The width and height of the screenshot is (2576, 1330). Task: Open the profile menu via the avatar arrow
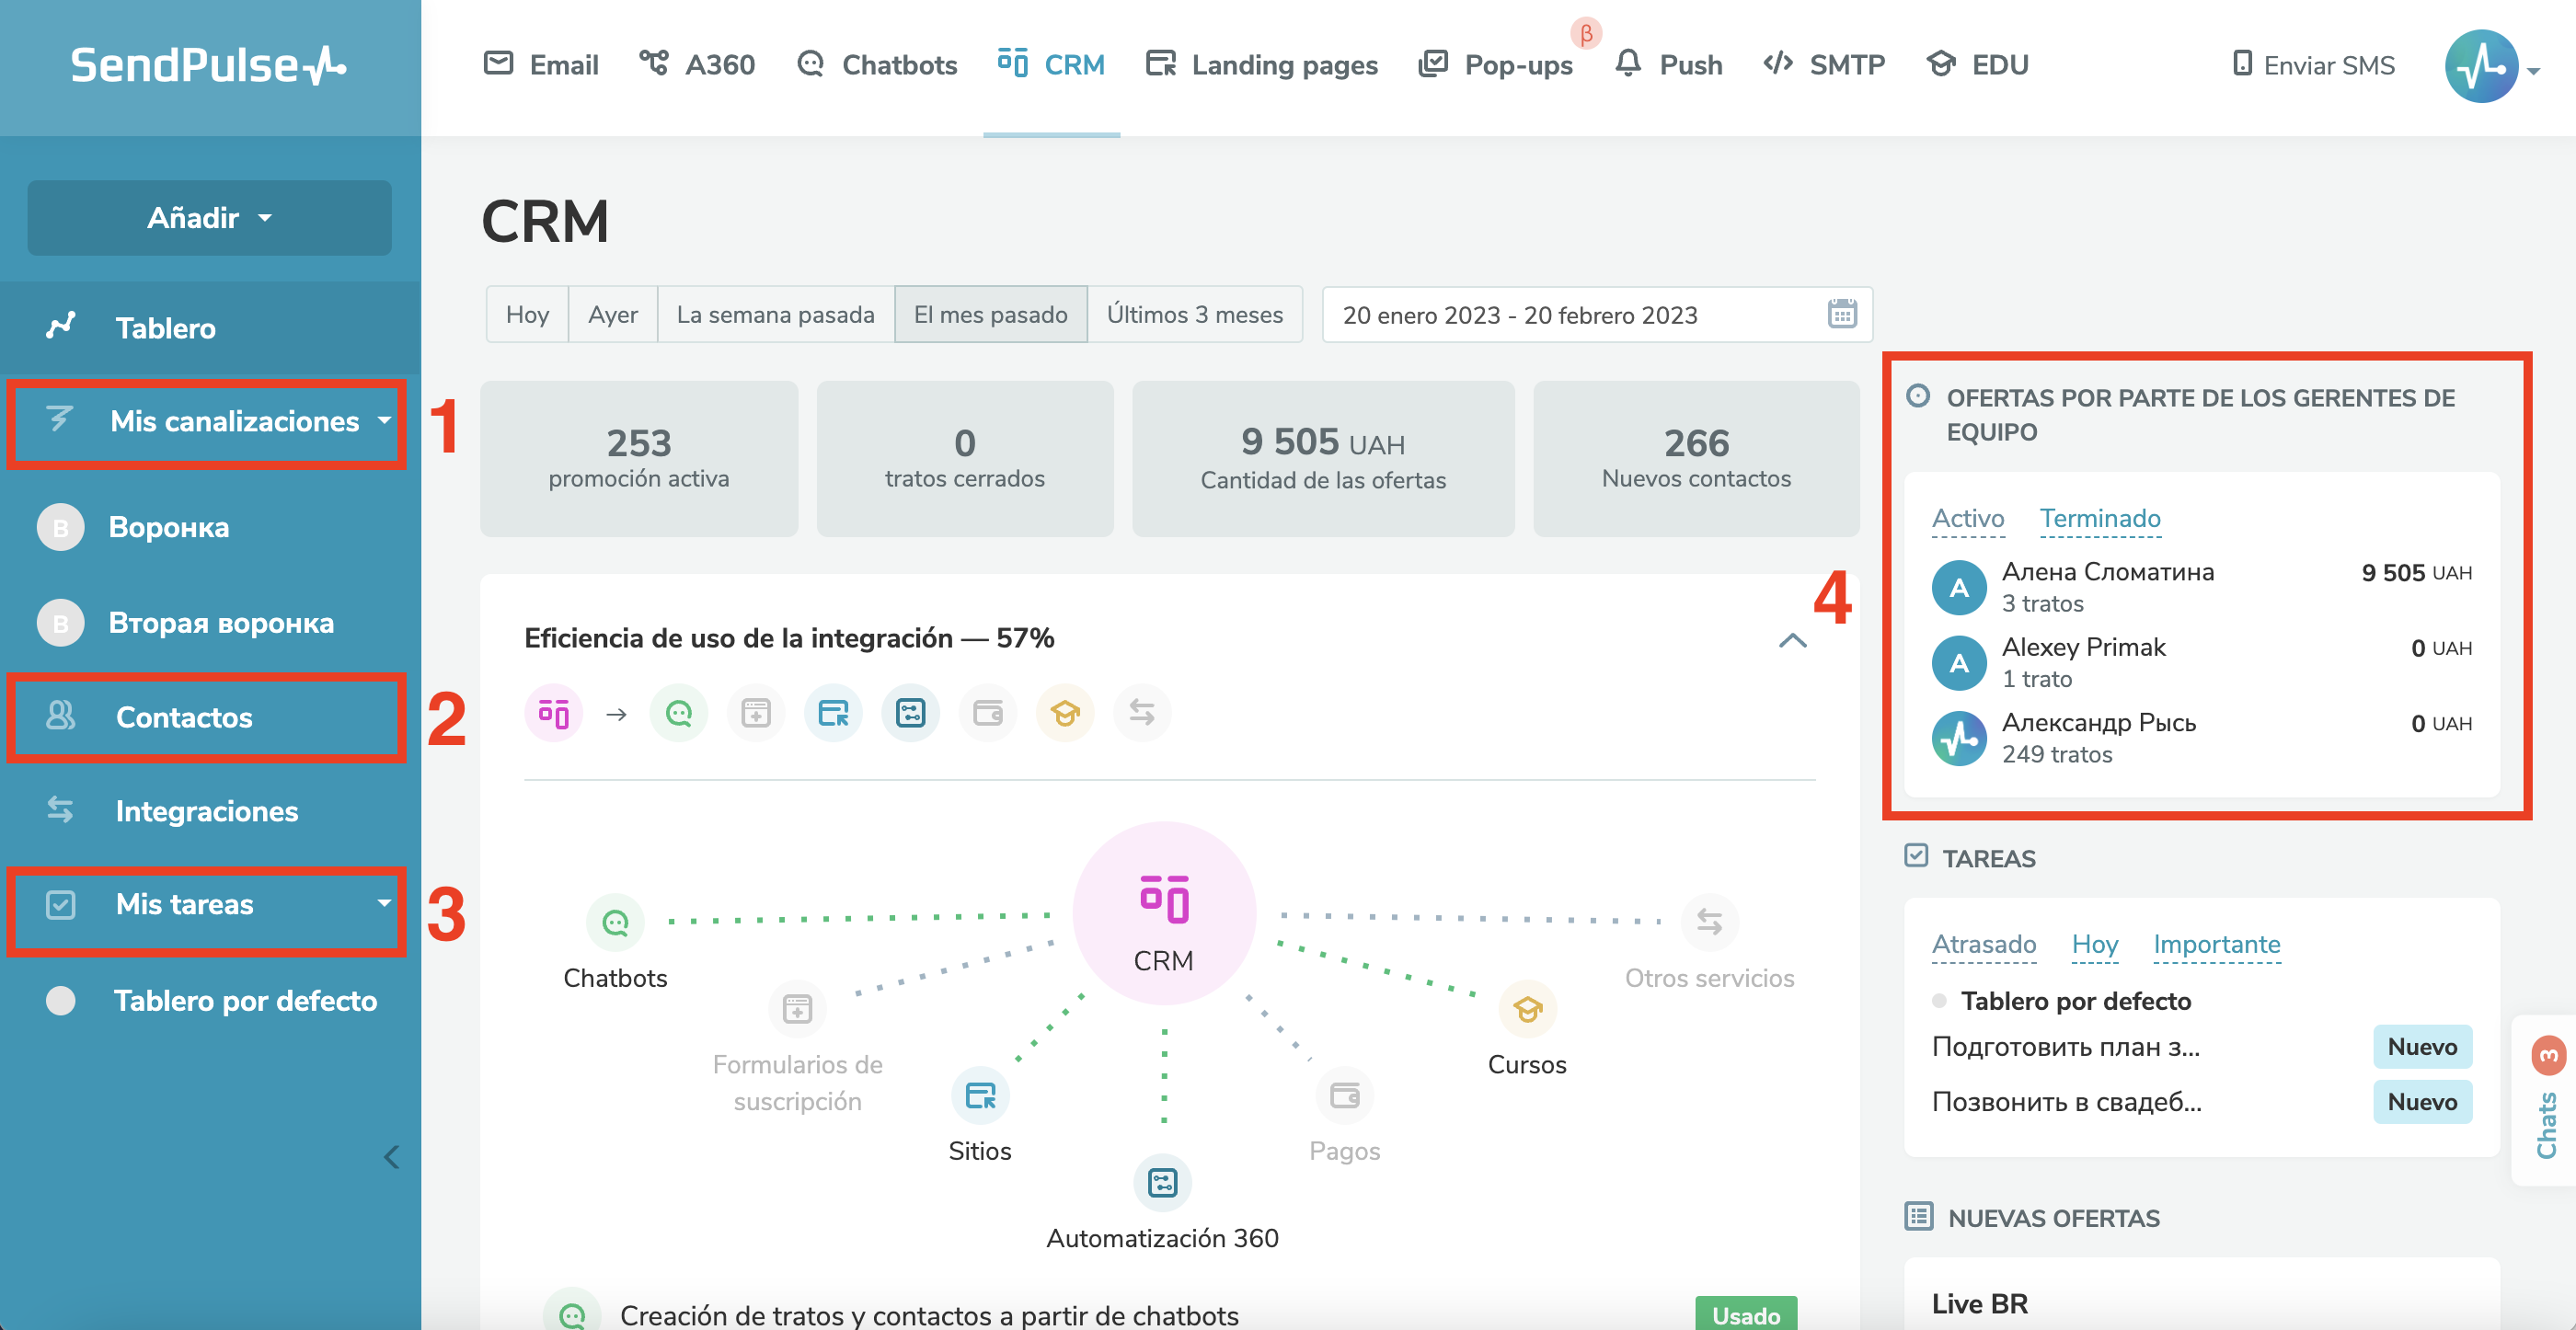2534,72
